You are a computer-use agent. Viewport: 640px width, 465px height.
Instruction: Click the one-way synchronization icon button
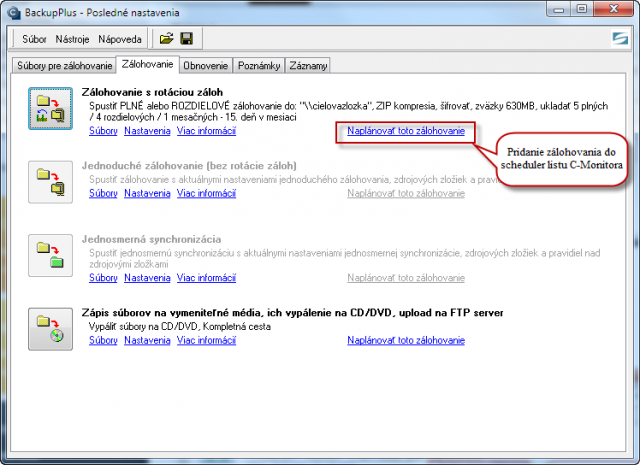point(50,256)
